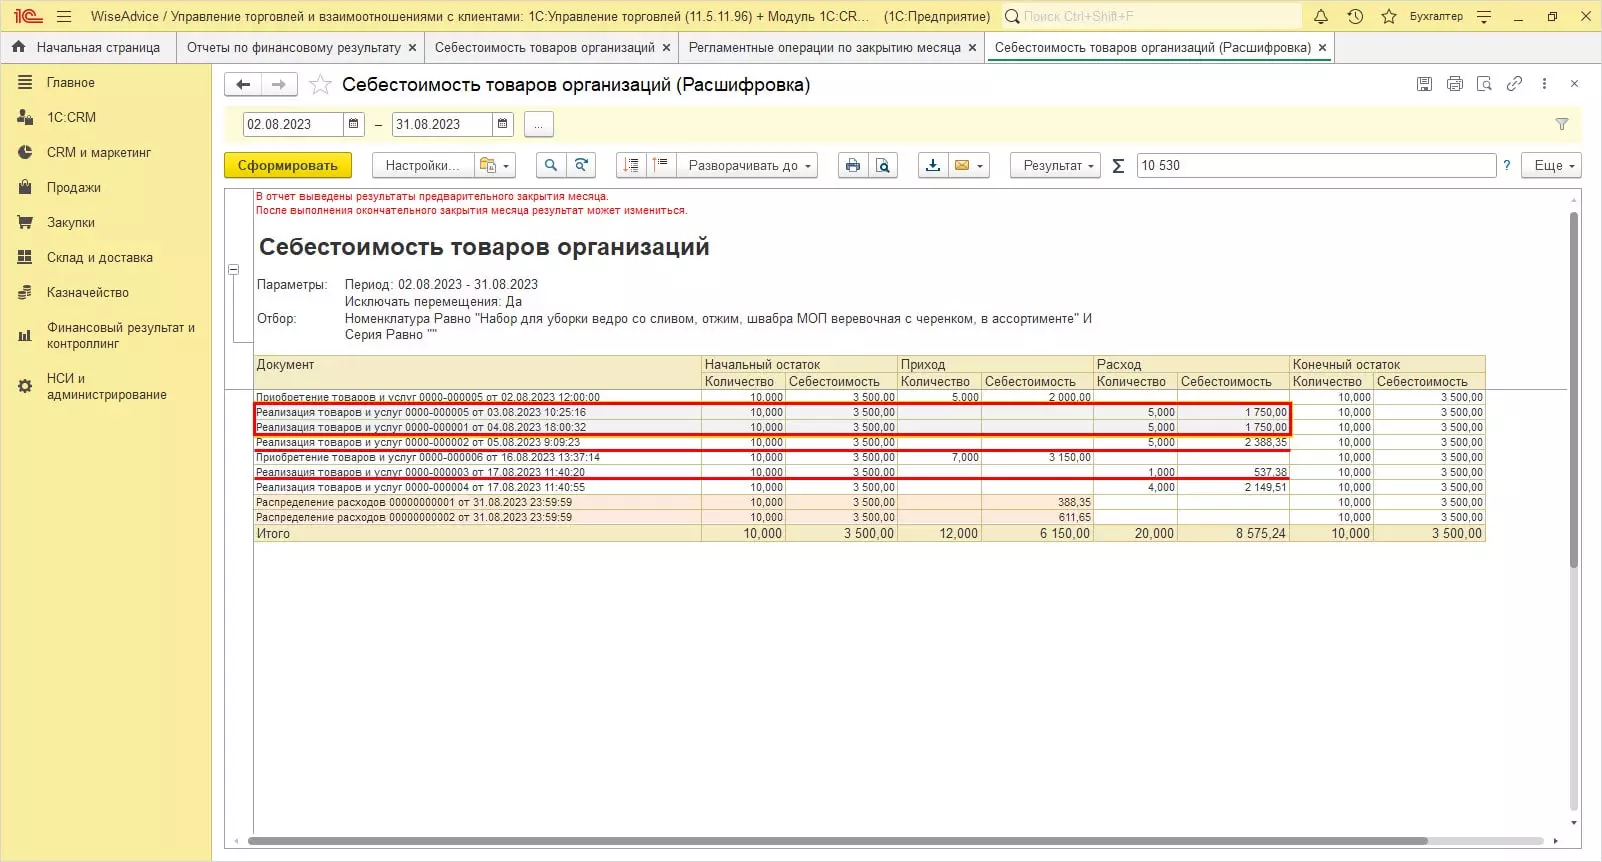Open calendar picker for start date

[x=354, y=124]
